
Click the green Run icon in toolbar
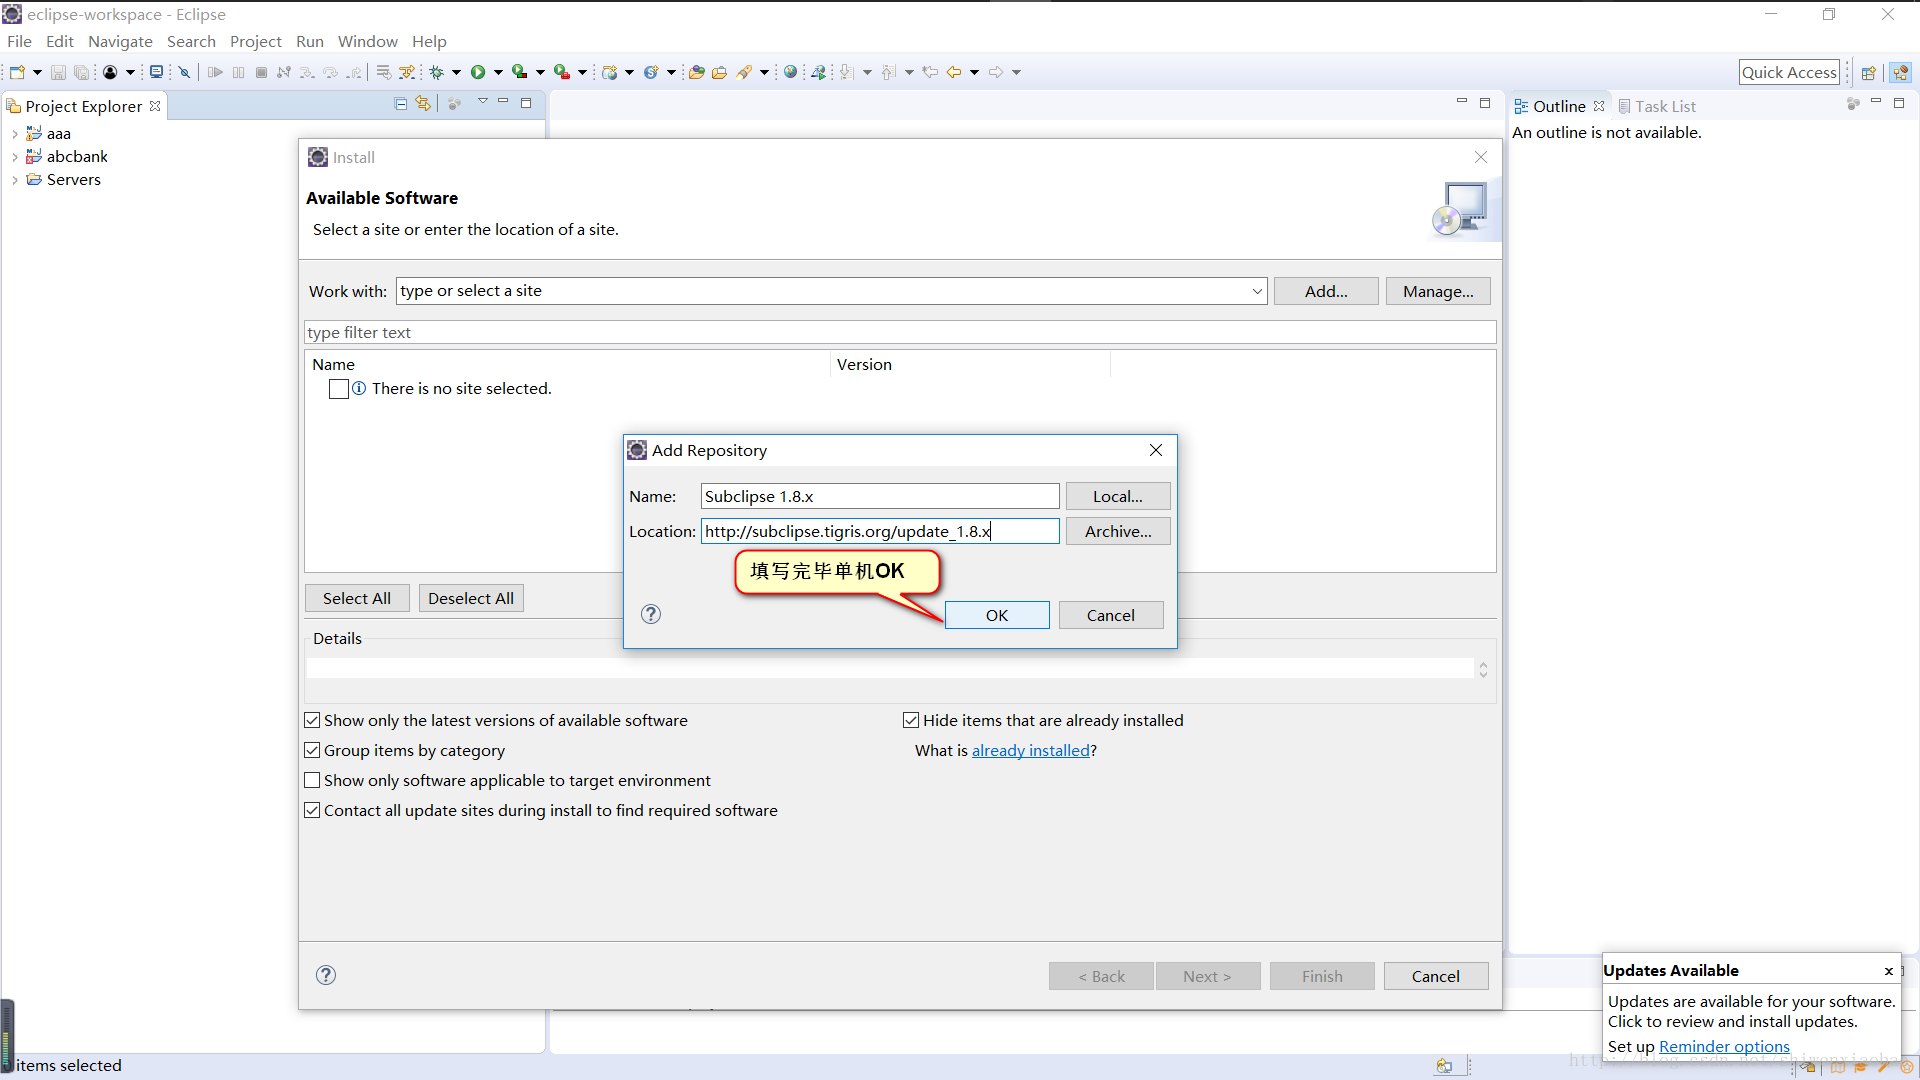point(478,72)
